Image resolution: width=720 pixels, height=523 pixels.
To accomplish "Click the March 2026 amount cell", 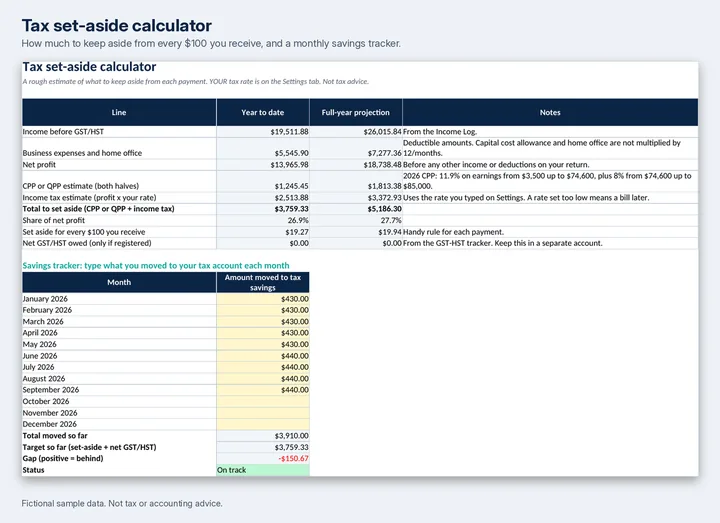I will click(x=263, y=321).
